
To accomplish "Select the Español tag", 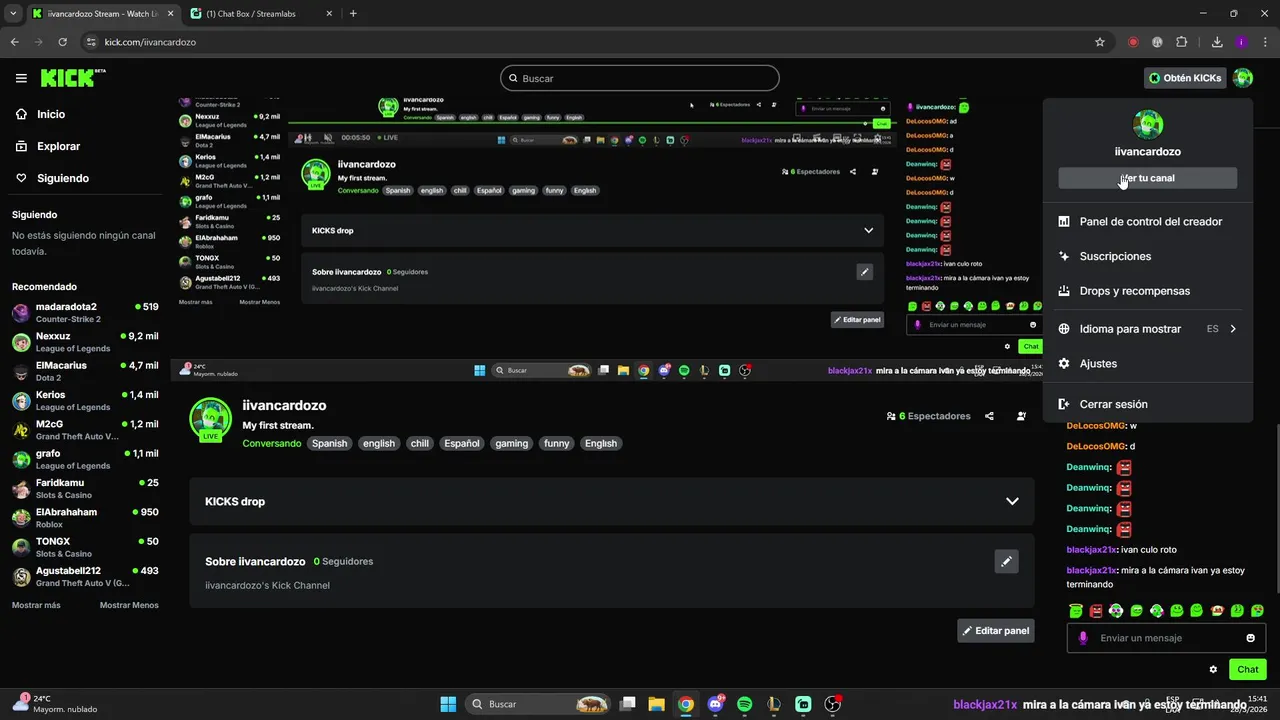I will pos(462,443).
